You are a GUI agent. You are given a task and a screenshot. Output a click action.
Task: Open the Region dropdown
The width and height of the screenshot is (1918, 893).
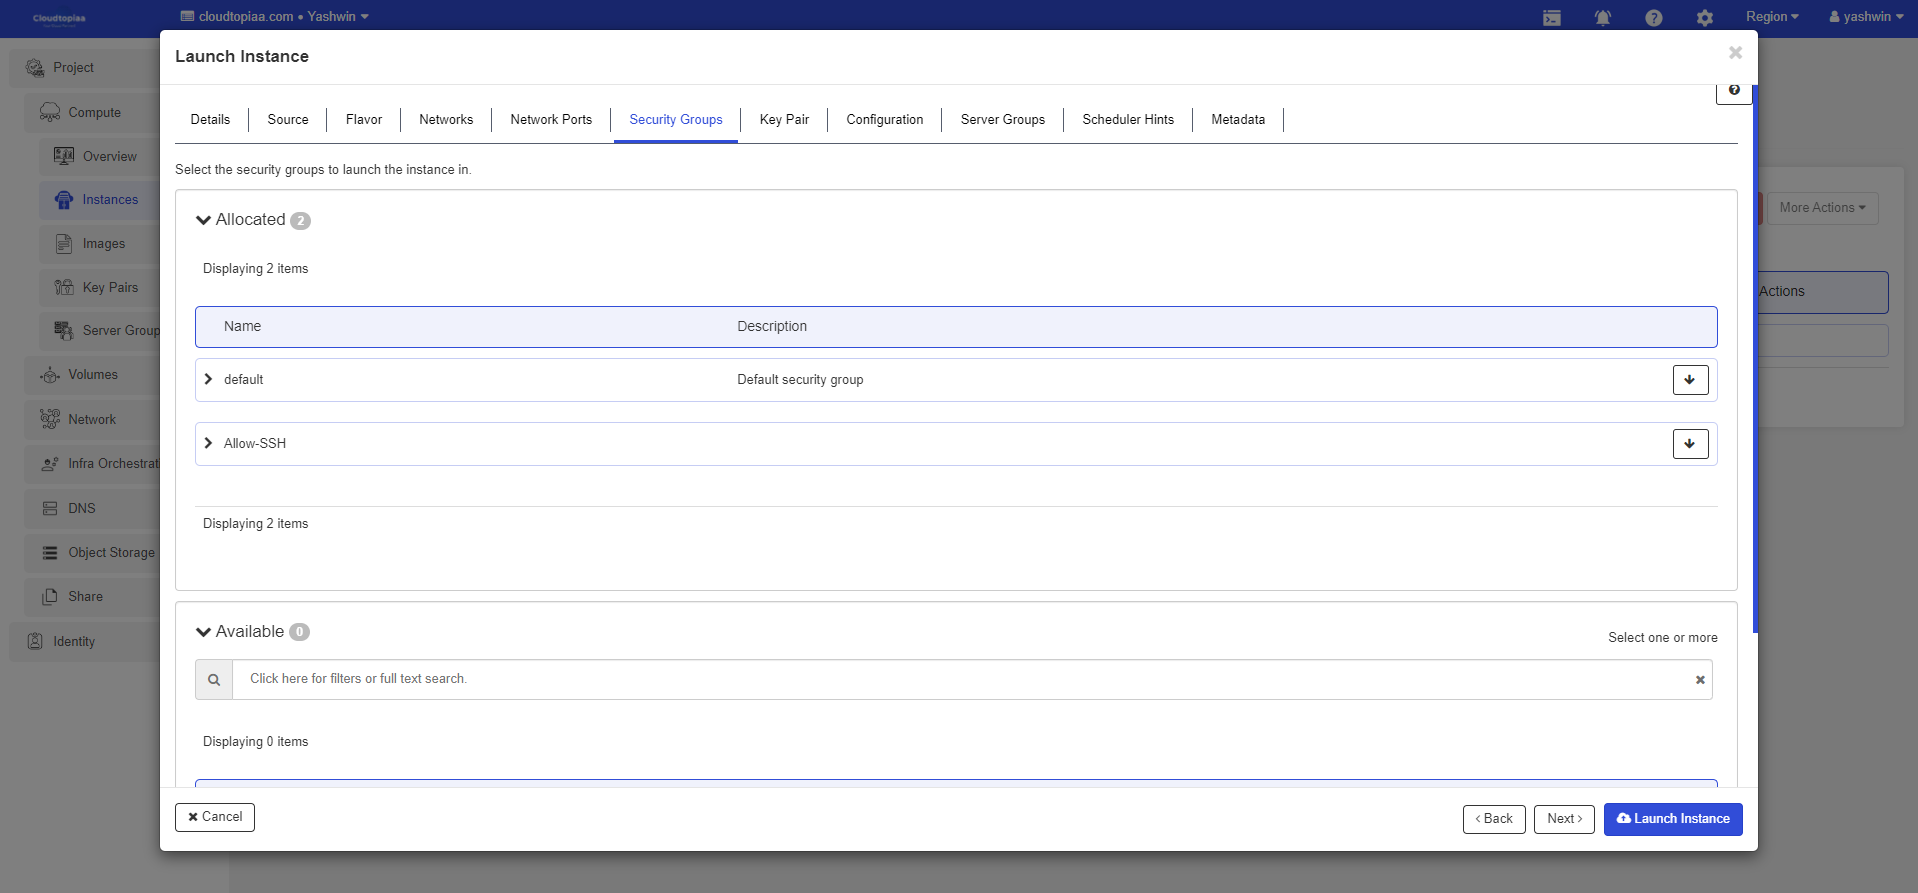pyautogui.click(x=1771, y=17)
